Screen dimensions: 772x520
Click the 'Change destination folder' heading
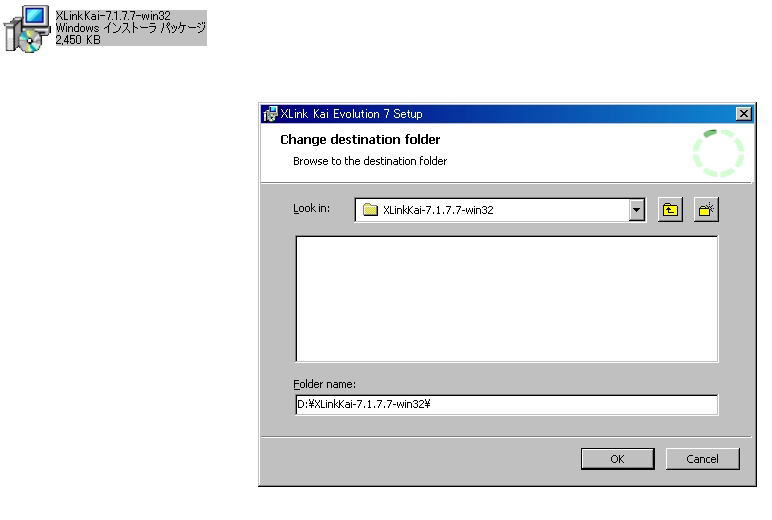point(360,139)
